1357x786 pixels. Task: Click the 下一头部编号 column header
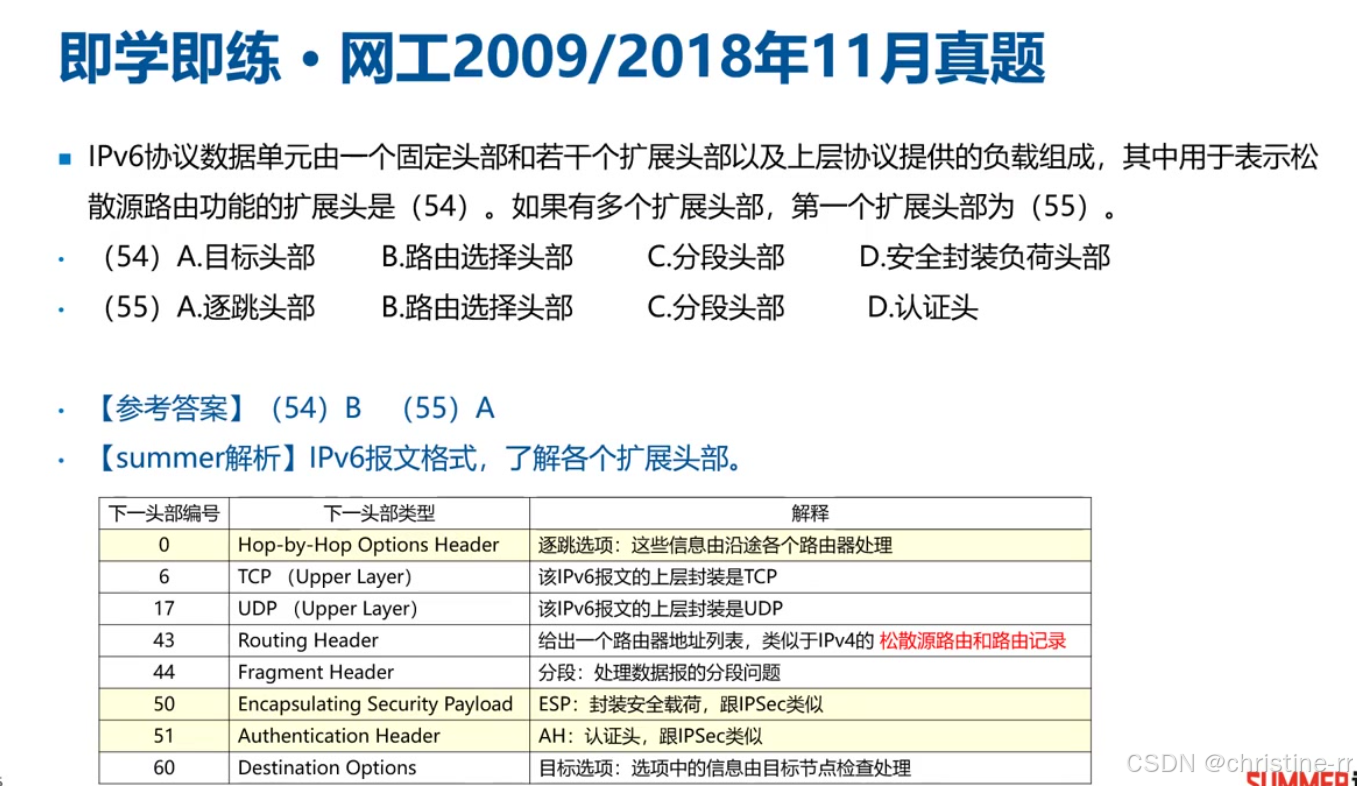click(164, 514)
